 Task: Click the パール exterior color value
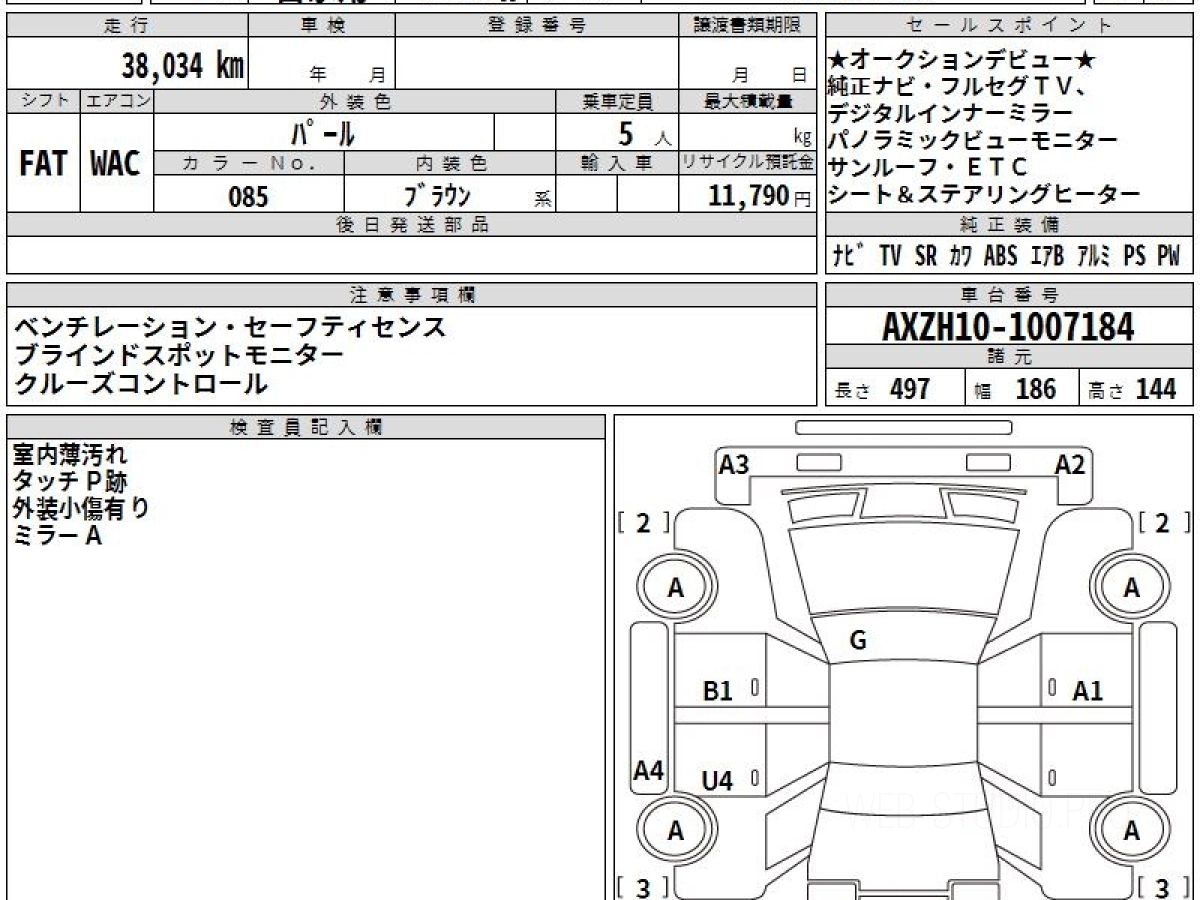coord(322,133)
